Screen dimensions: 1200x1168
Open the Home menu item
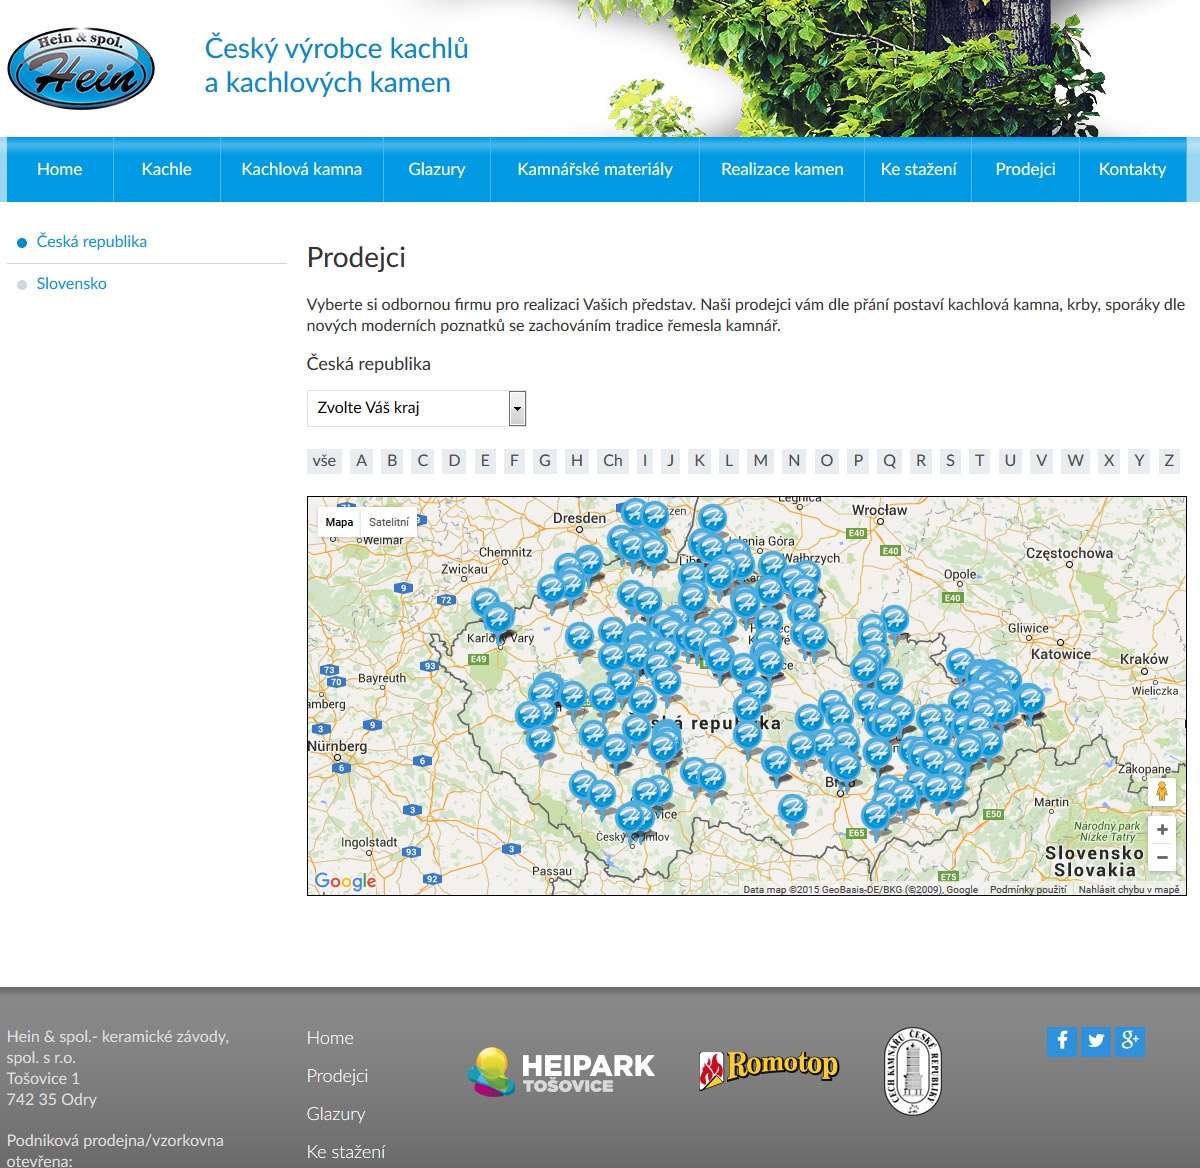point(60,169)
